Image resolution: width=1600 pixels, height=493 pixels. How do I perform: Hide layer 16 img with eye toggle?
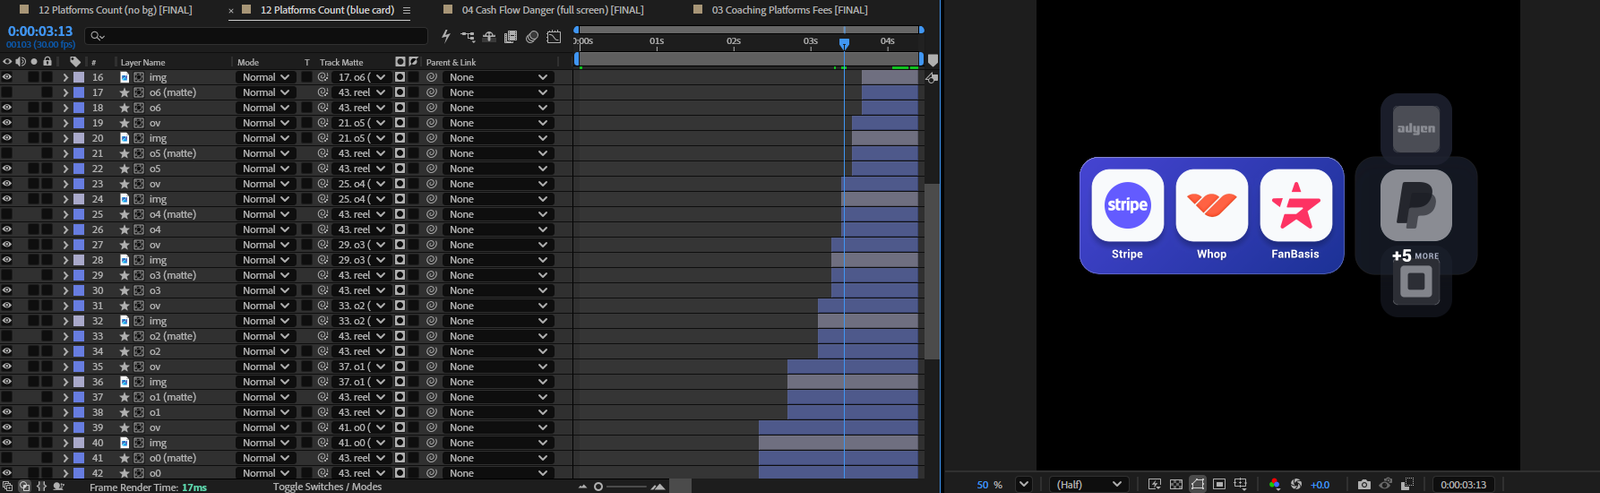(x=7, y=77)
